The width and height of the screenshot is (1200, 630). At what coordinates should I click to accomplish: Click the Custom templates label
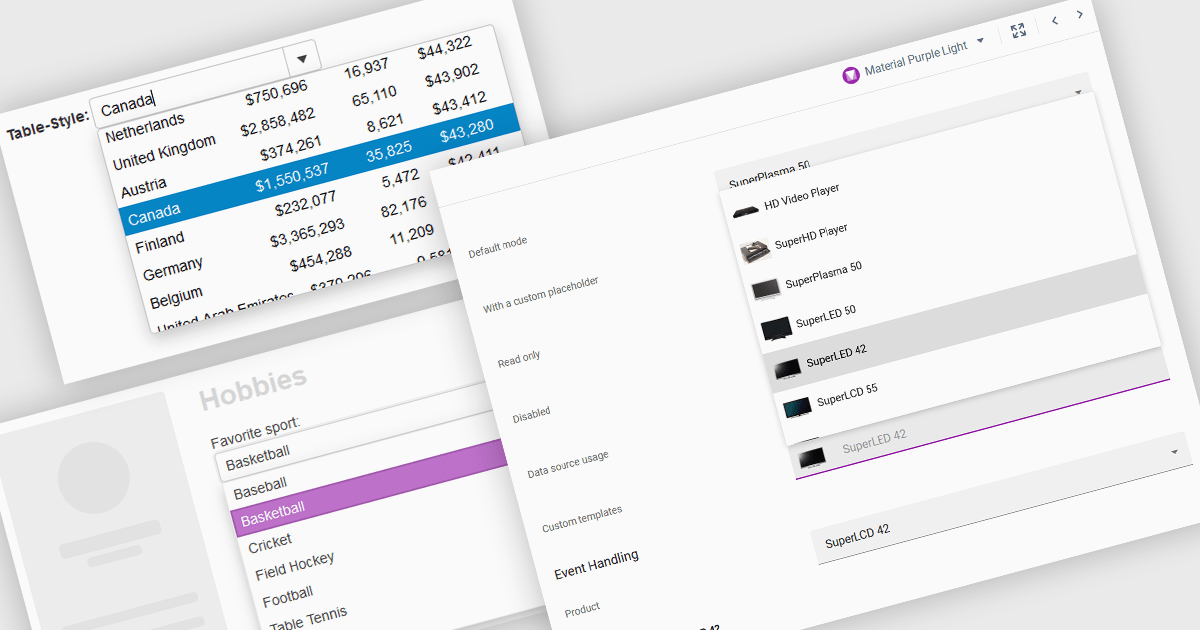click(582, 518)
